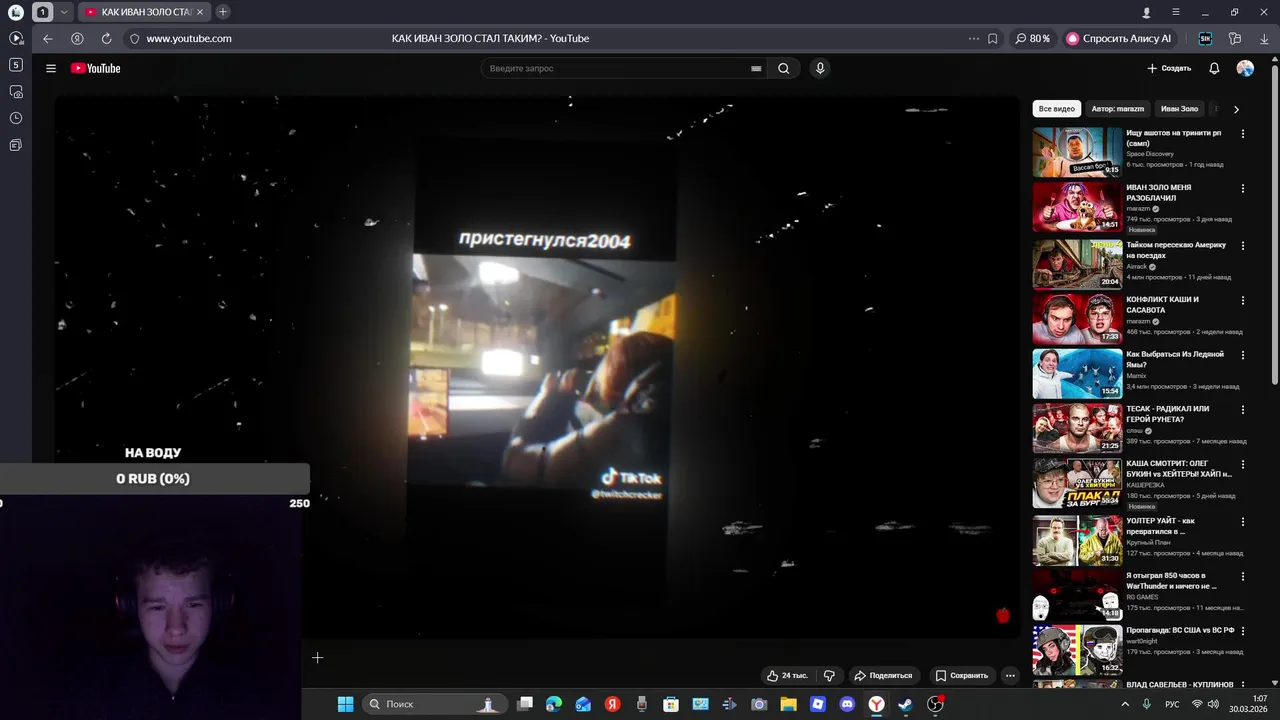Open ИВАН ЗОЛО МЕНЯ РАЗОБЛАЧИЛ thumbnail
This screenshot has height=720, width=1280.
click(1077, 207)
